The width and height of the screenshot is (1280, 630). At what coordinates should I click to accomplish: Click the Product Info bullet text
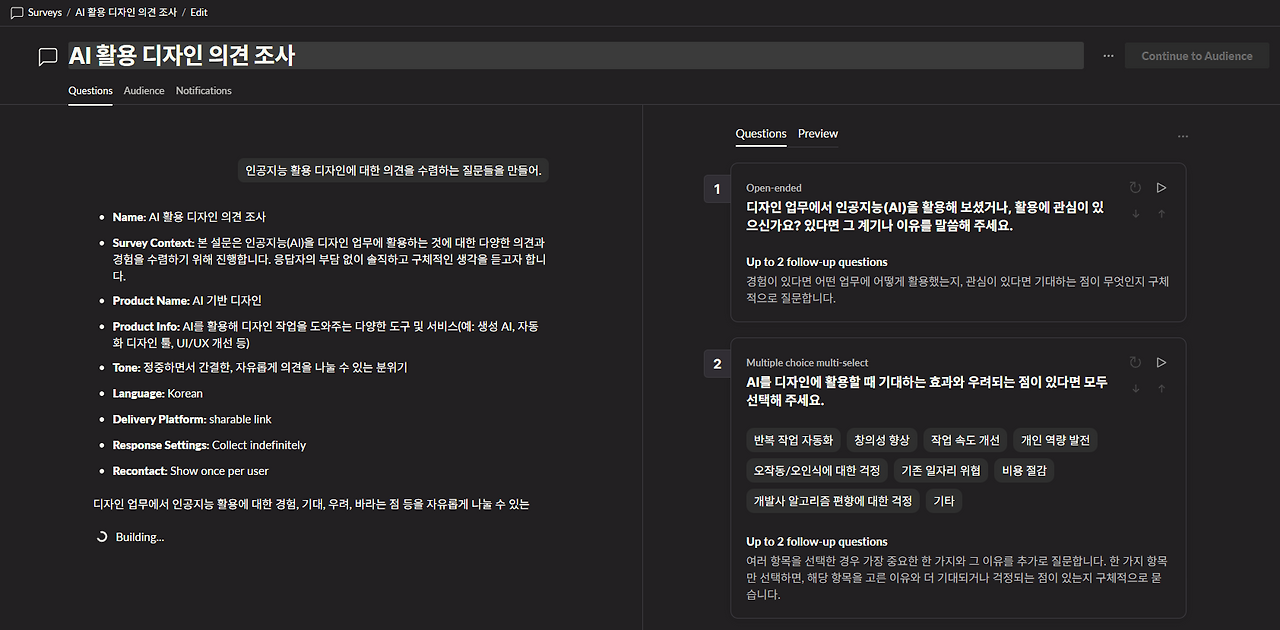click(326, 334)
